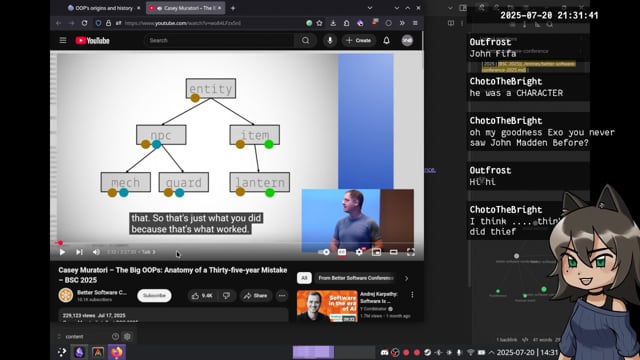Play the Casey Muratori video
Image resolution: width=640 pixels, height=360 pixels.
[62, 252]
